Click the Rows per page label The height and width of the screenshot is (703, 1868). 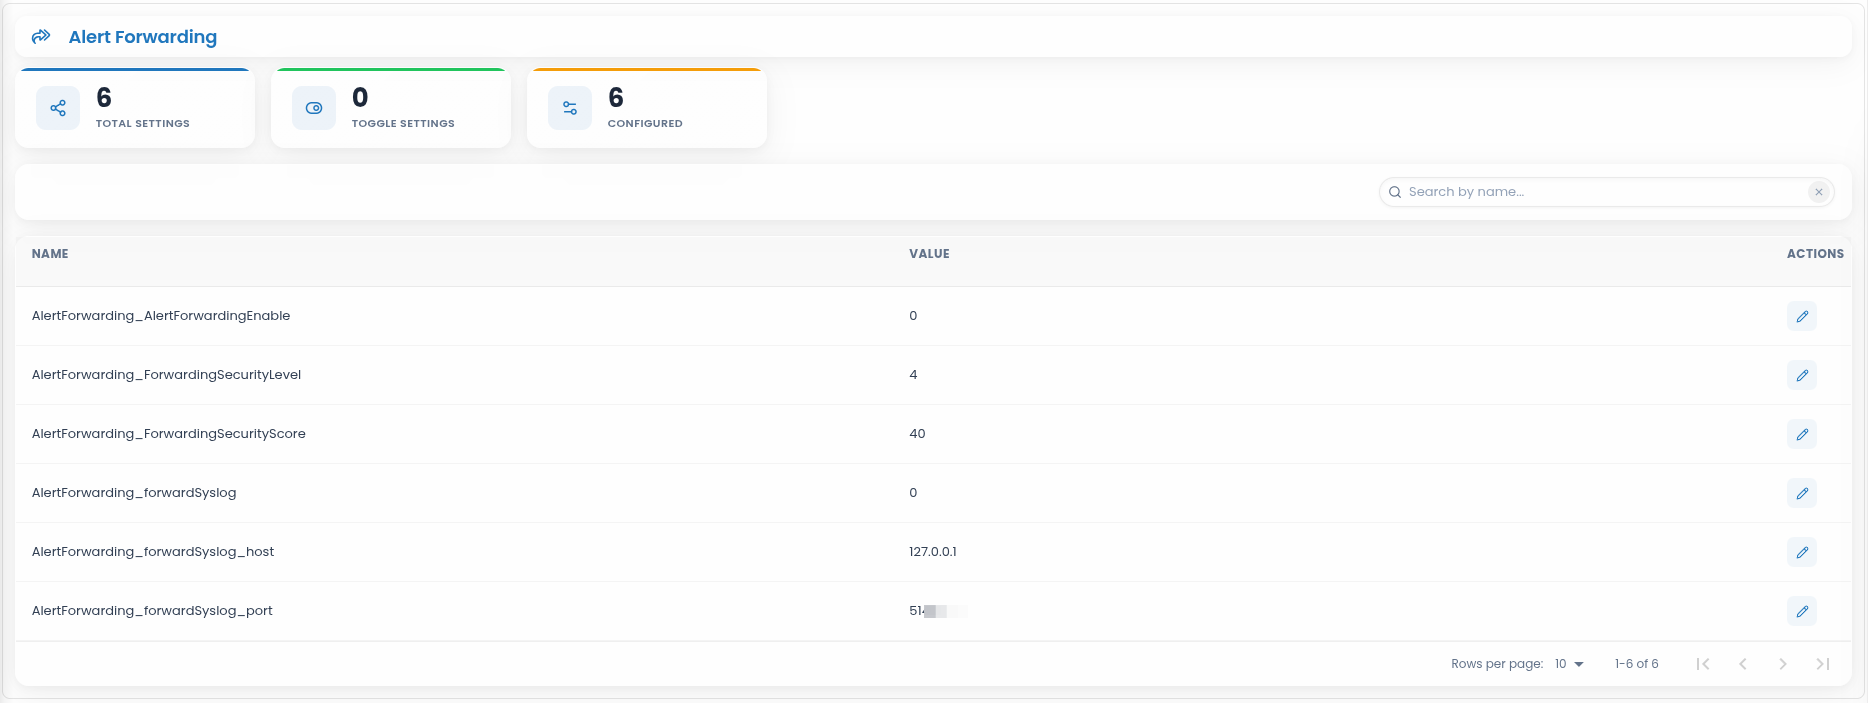pyautogui.click(x=1497, y=664)
